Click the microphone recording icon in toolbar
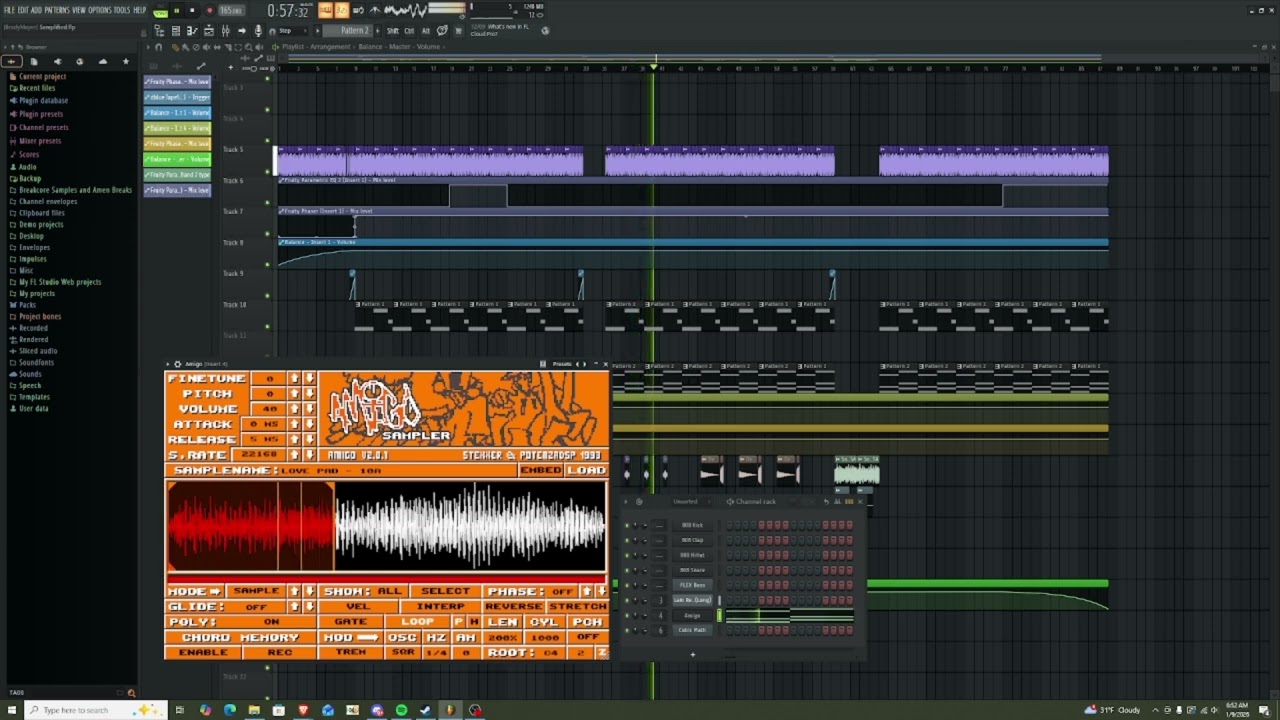This screenshot has height=720, width=1280. pos(258,31)
